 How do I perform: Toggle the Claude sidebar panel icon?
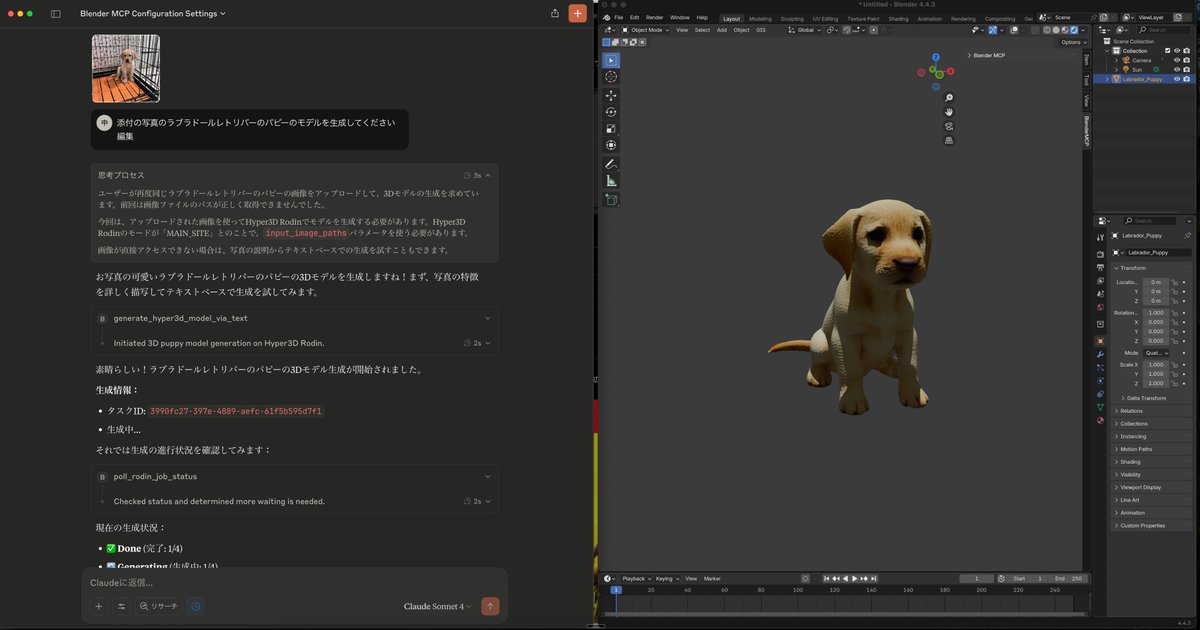(55, 14)
